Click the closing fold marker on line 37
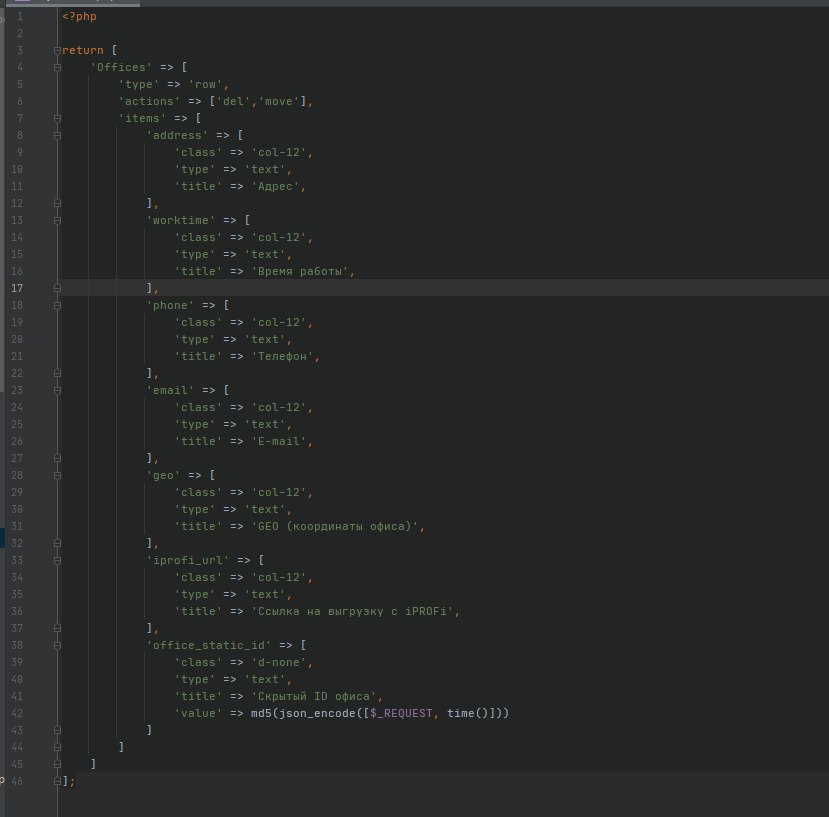 [x=57, y=628]
